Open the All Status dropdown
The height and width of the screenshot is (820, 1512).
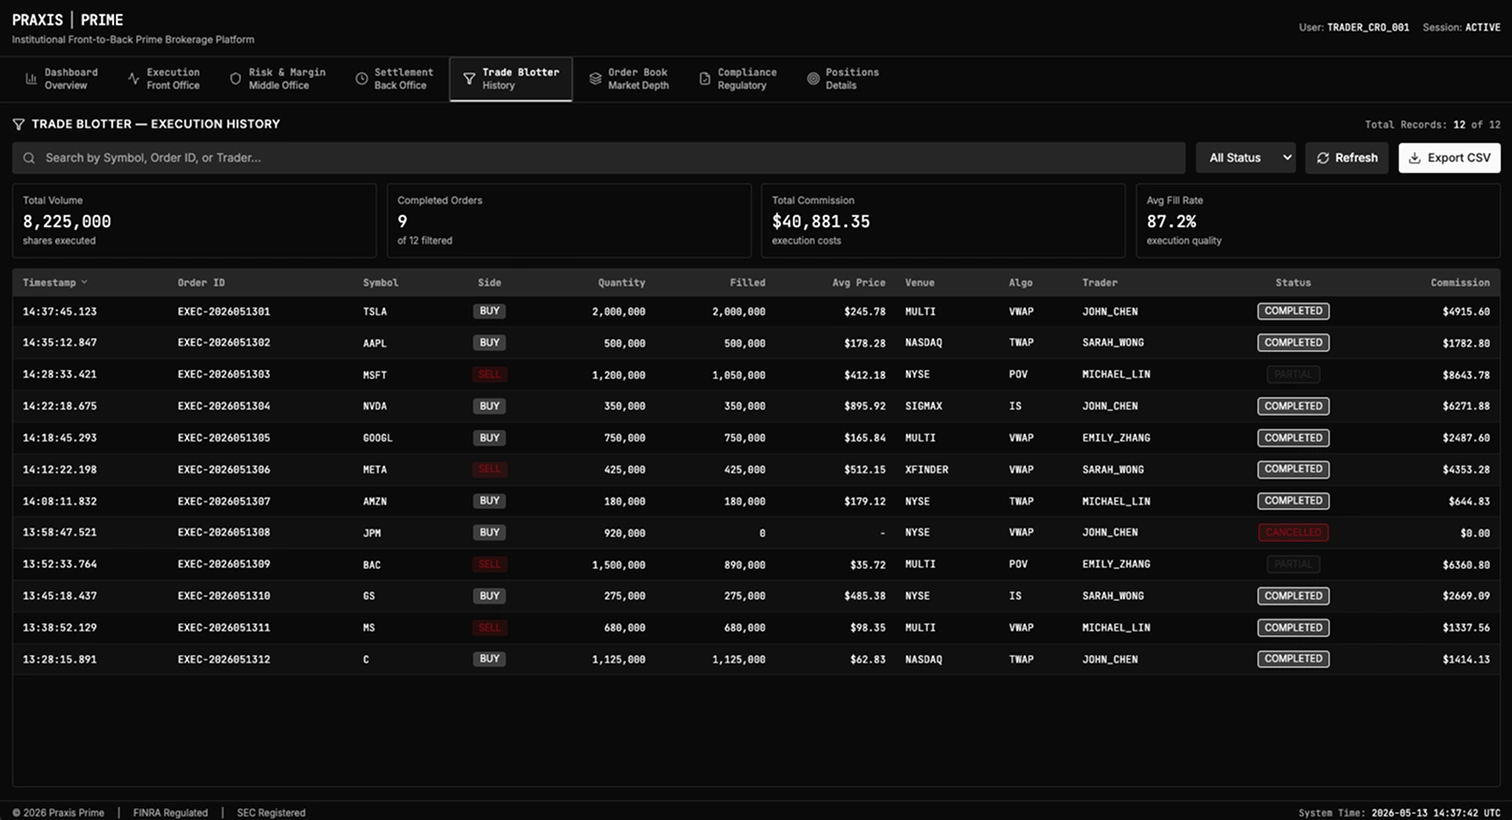[1246, 158]
